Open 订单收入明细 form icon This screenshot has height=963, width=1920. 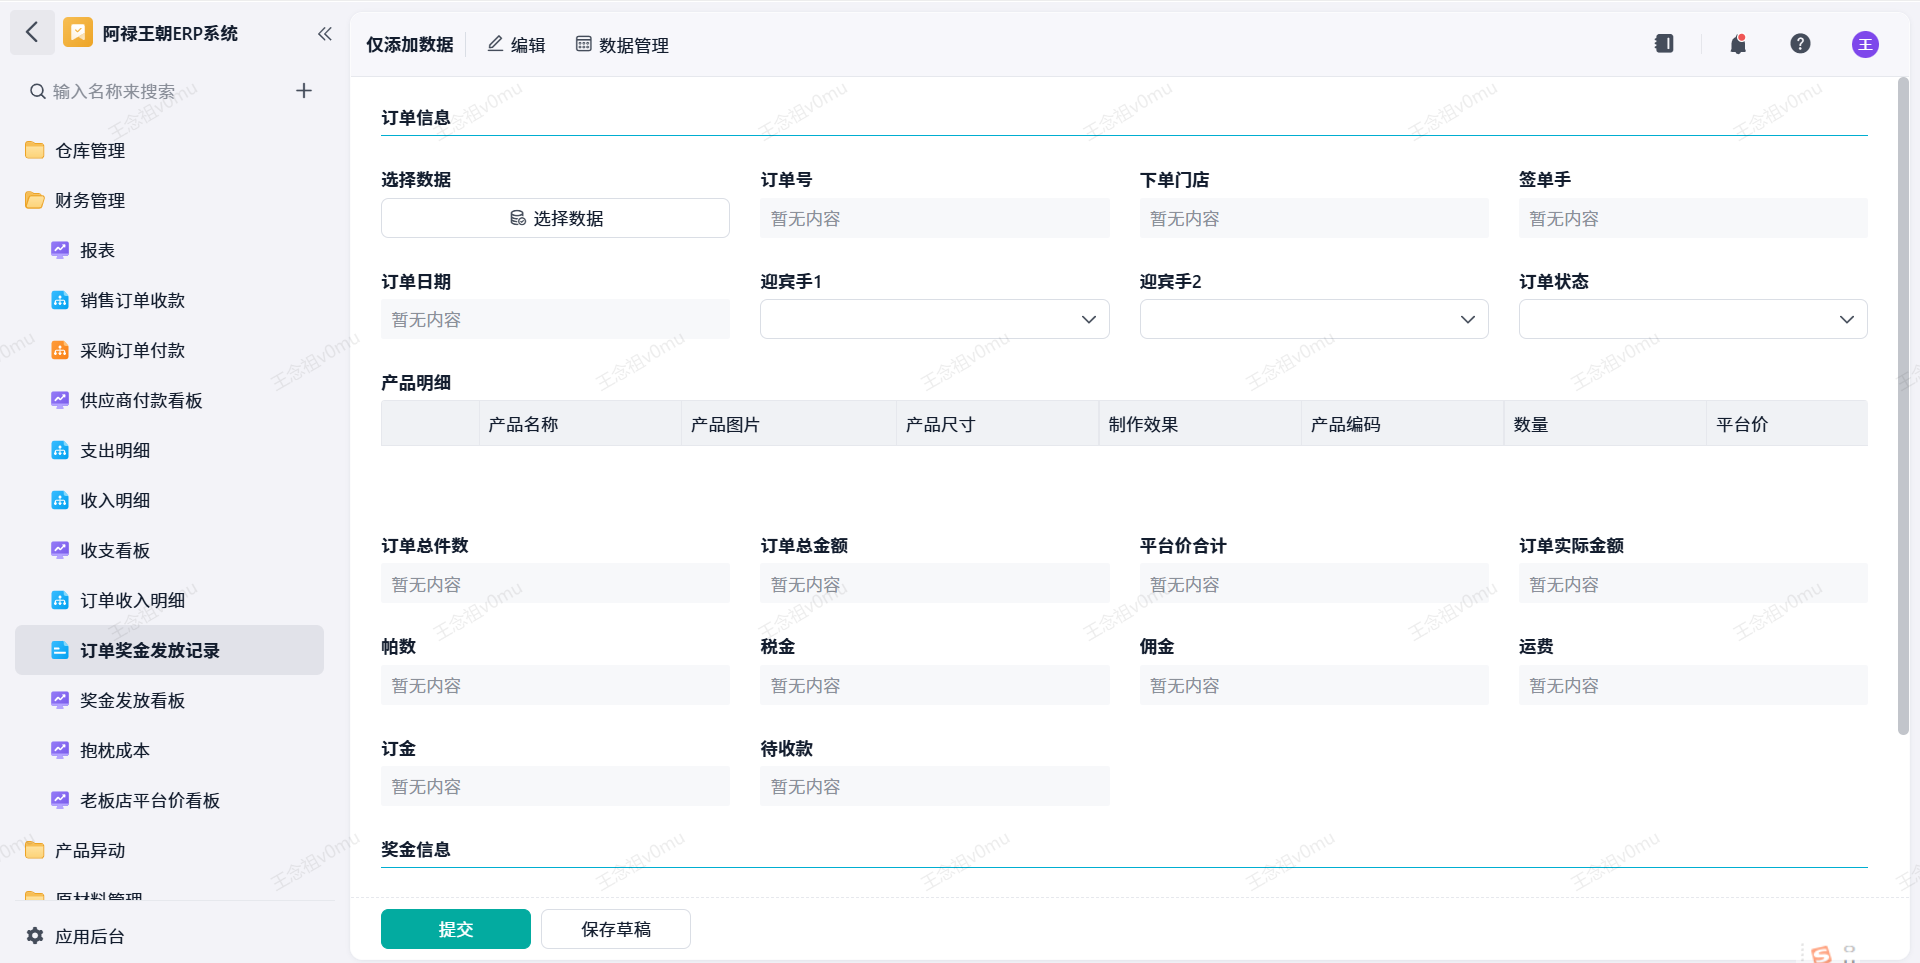pyautogui.click(x=60, y=600)
